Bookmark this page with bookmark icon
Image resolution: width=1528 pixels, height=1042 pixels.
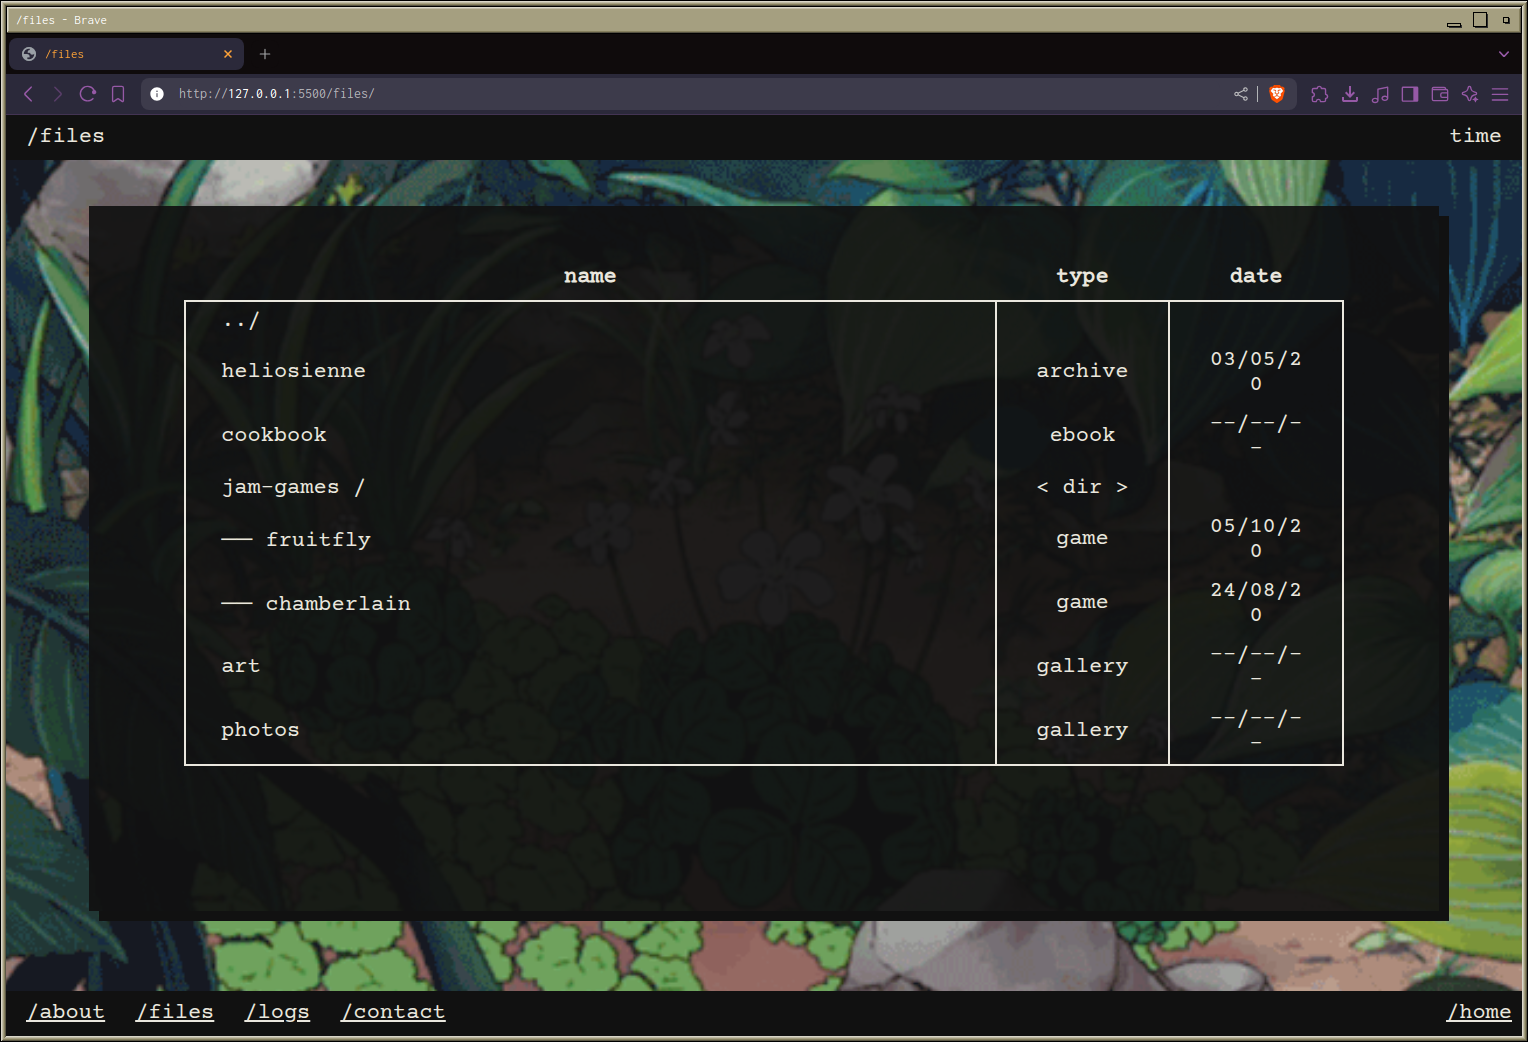[x=118, y=94]
